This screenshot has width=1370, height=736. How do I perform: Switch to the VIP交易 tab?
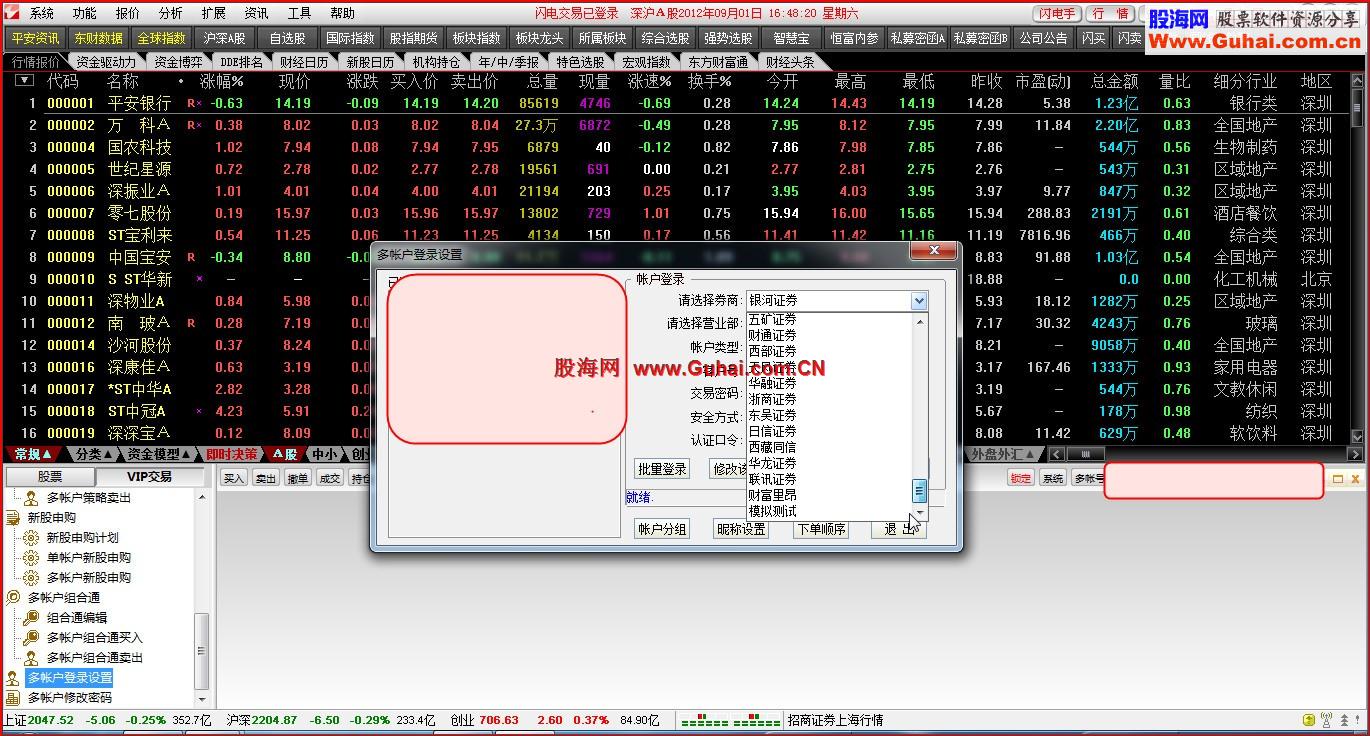(x=148, y=477)
